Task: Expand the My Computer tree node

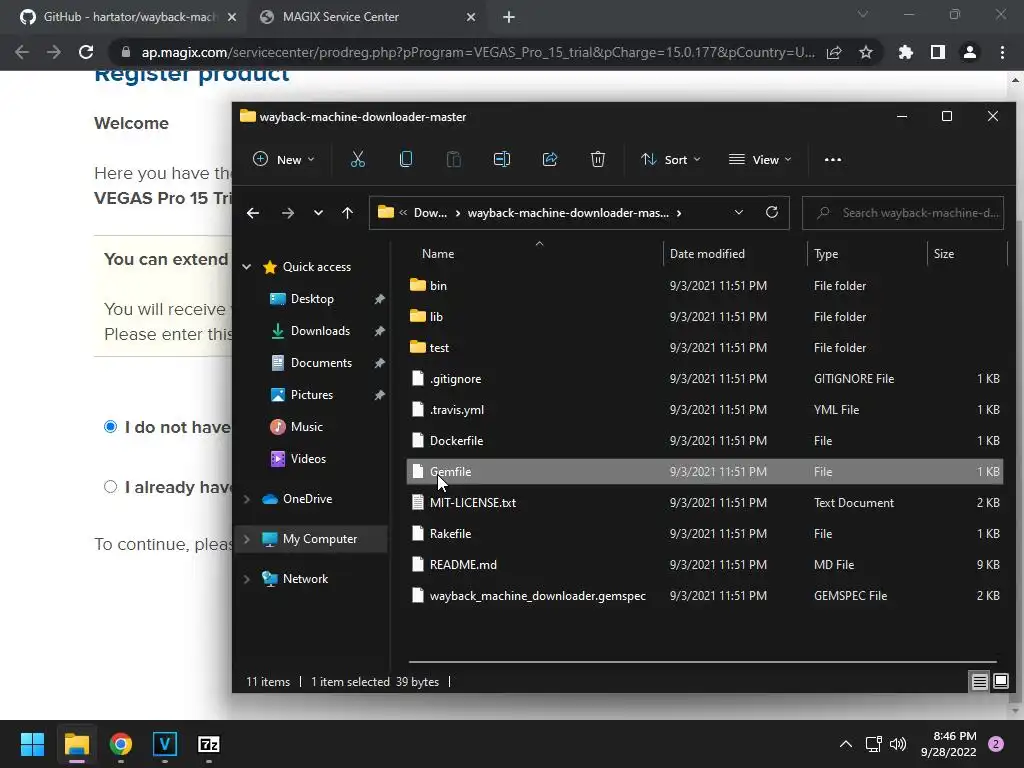Action: coord(247,539)
